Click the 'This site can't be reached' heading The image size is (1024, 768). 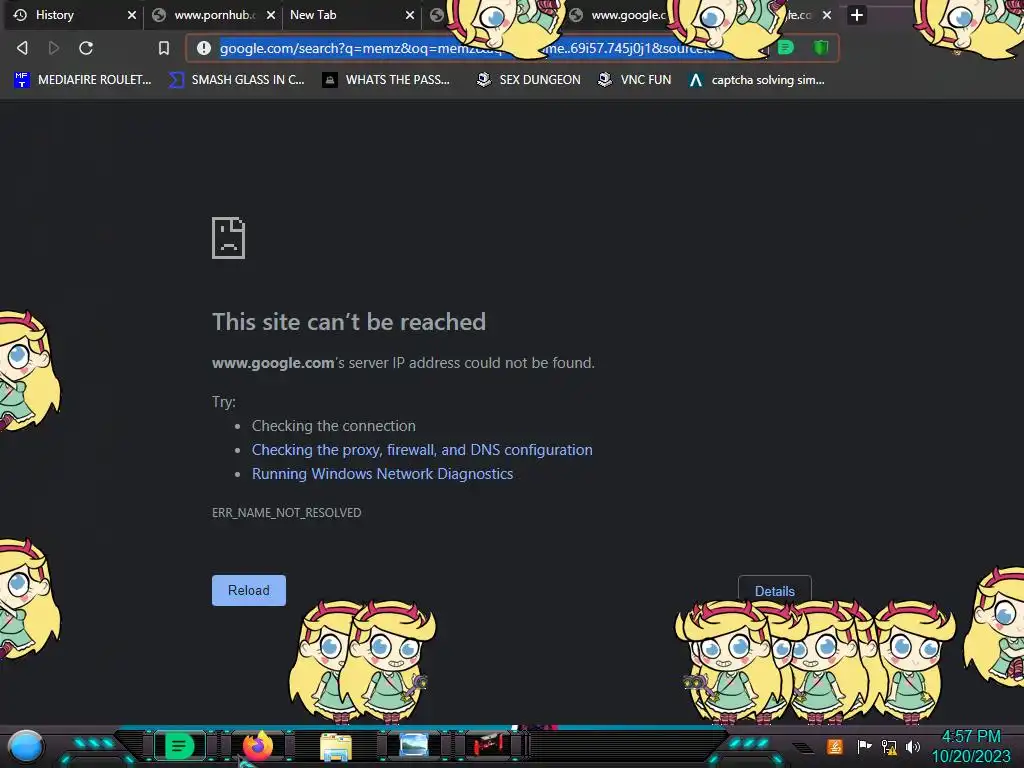[x=349, y=321]
